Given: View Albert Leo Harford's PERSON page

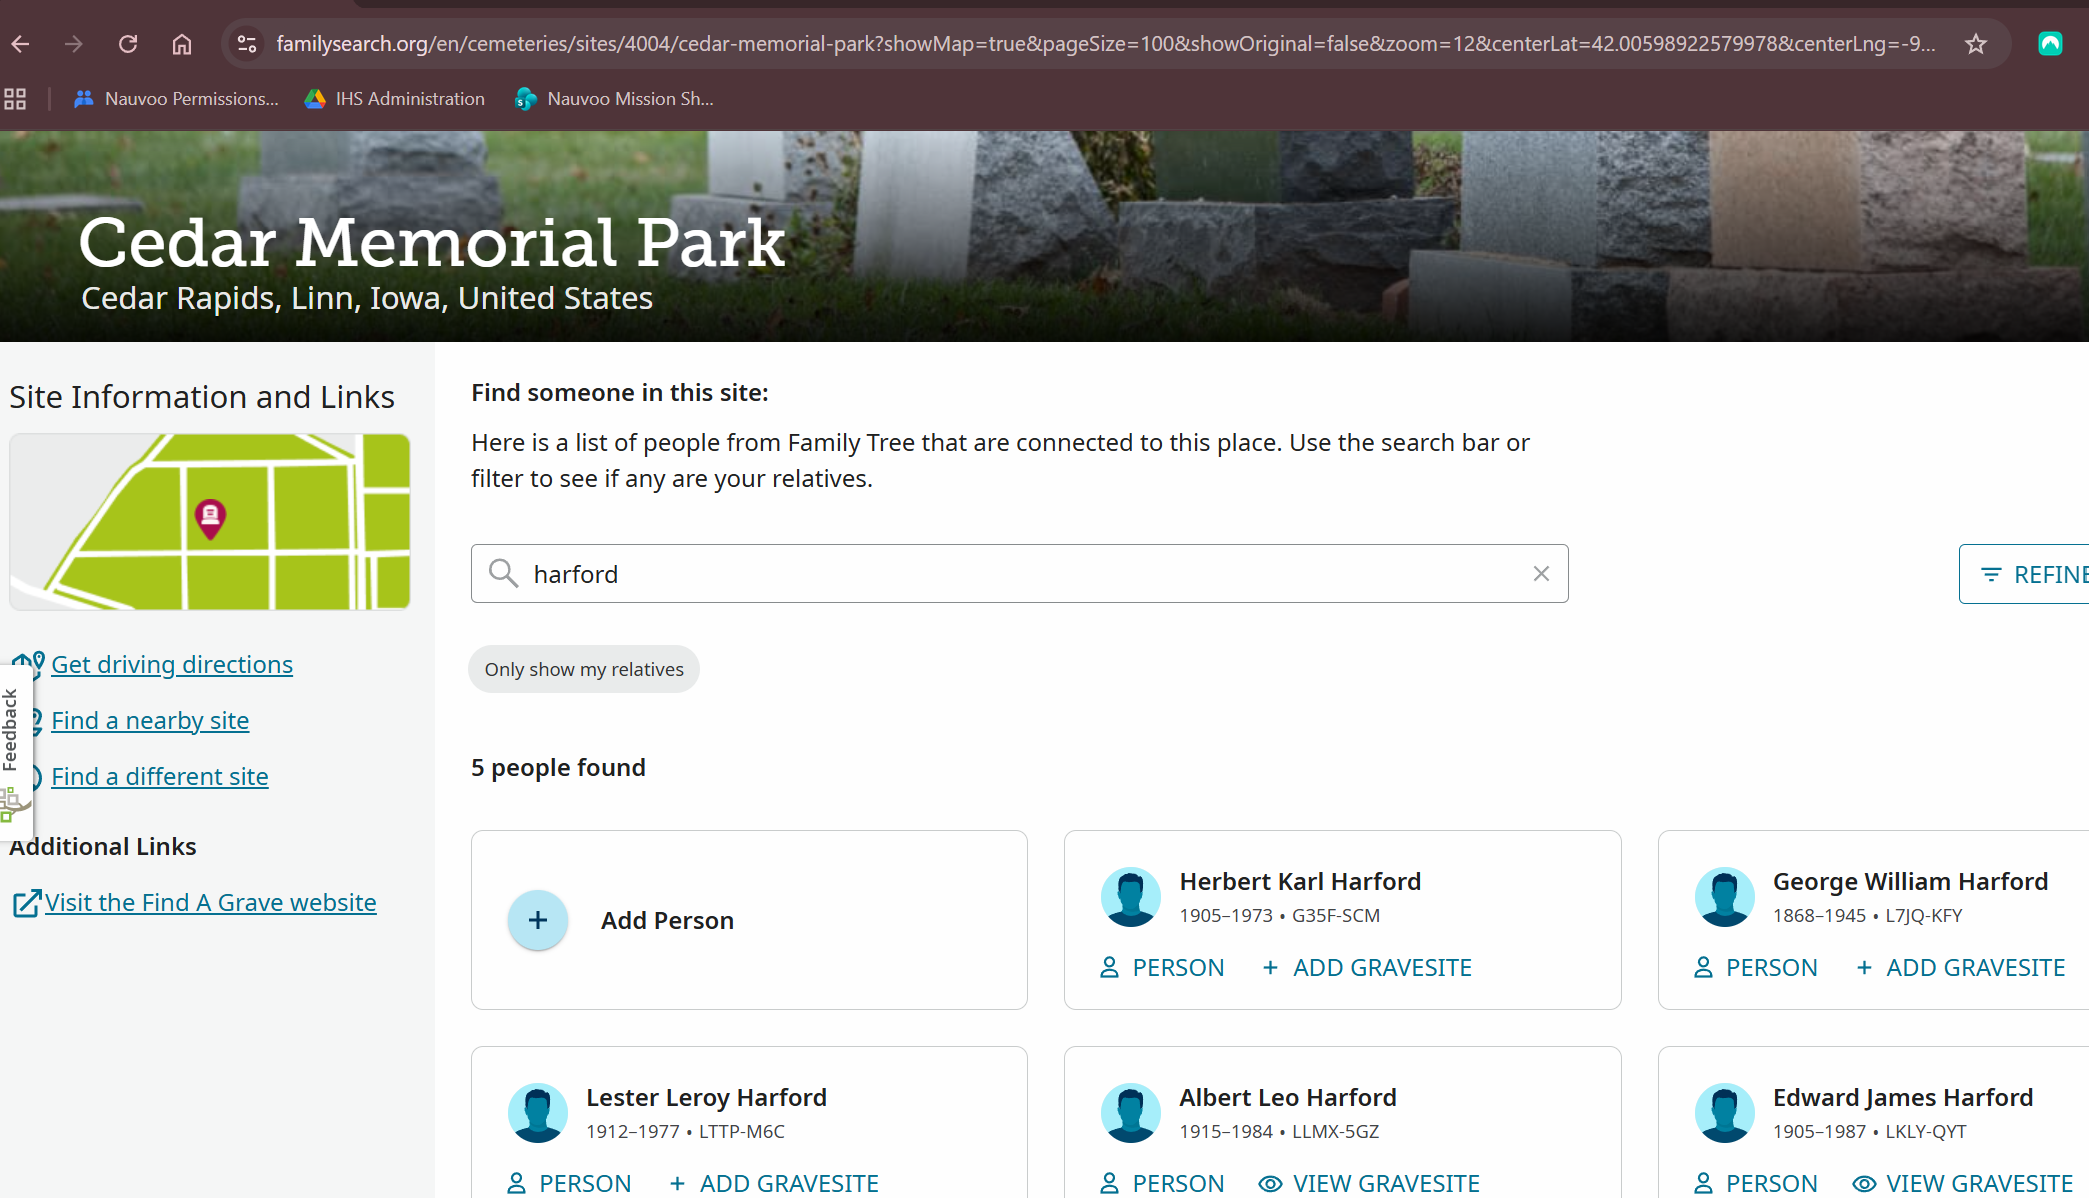Looking at the screenshot, I should [x=1162, y=1184].
